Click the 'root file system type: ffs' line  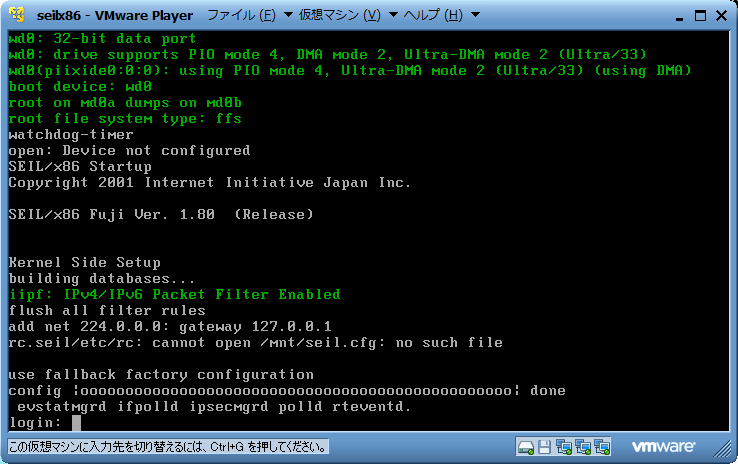click(x=125, y=119)
